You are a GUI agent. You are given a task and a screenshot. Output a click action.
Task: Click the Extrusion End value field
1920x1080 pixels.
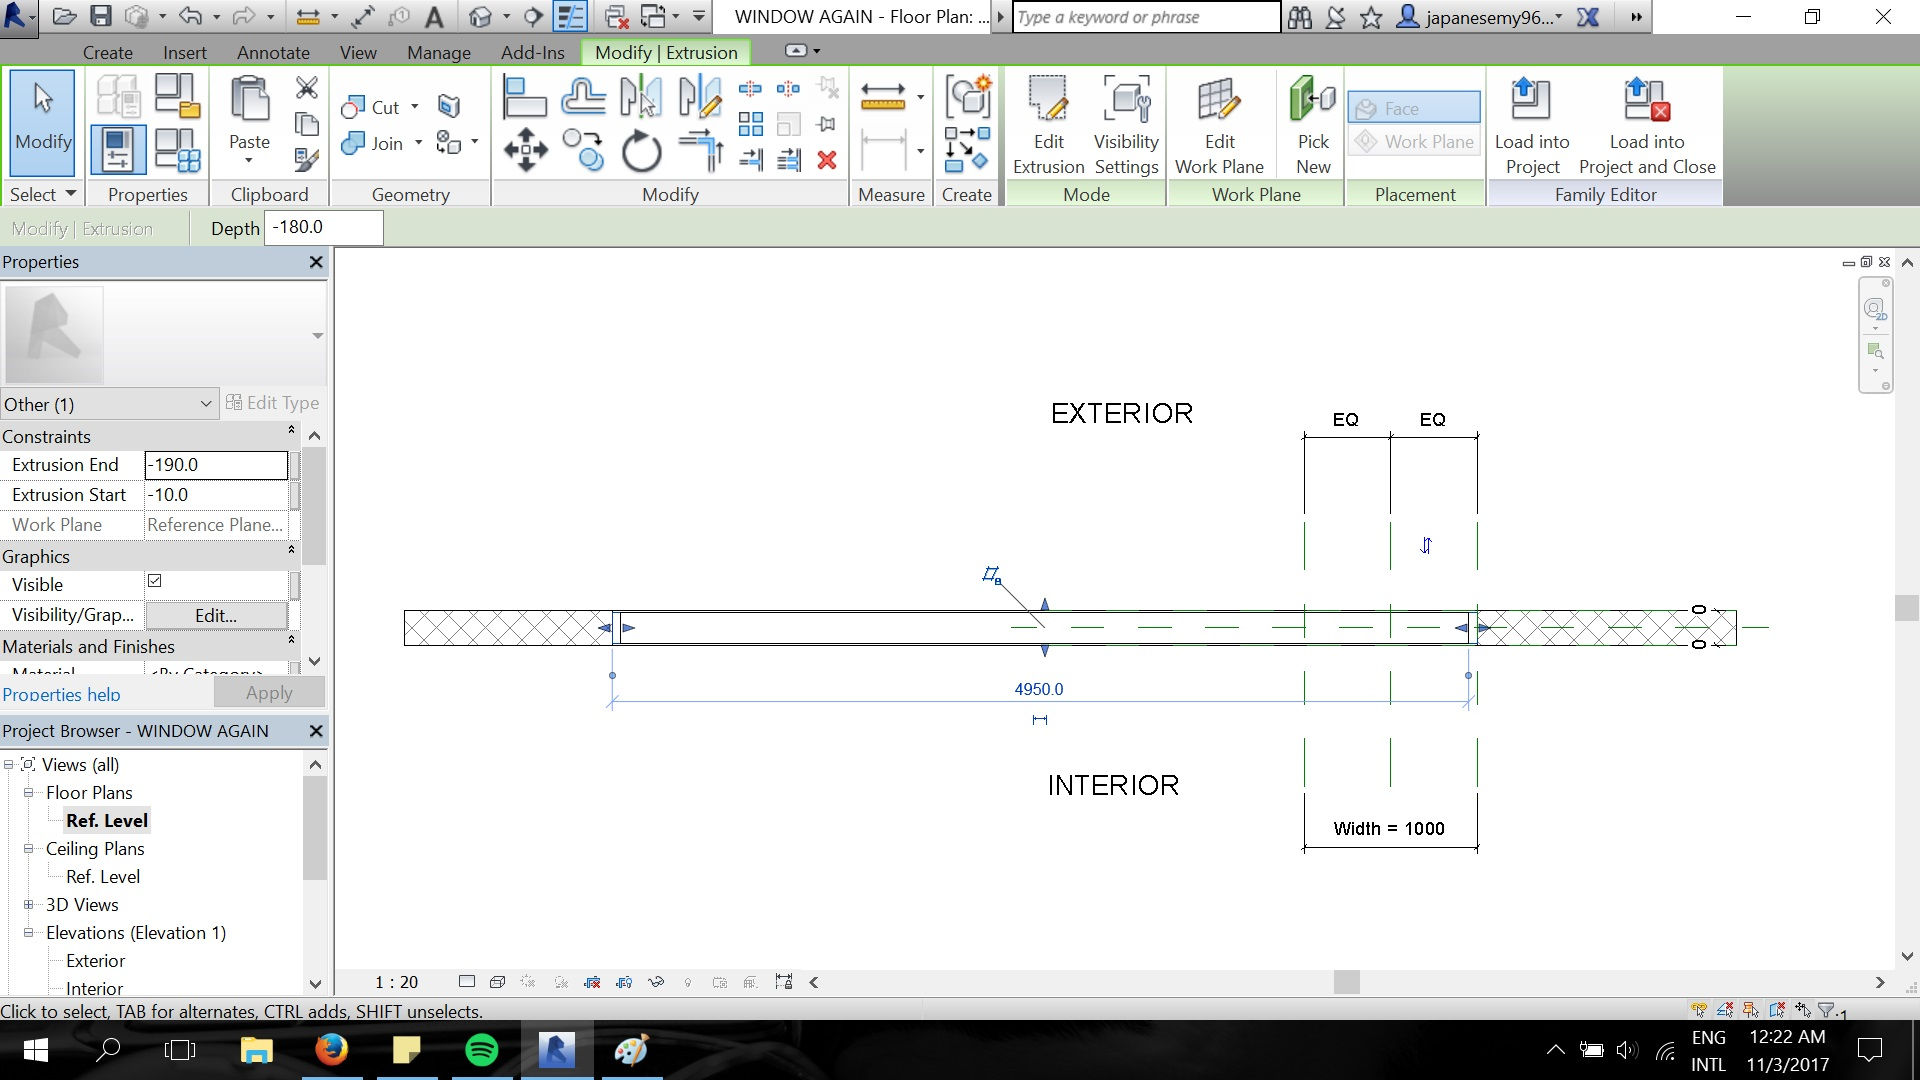216,465
